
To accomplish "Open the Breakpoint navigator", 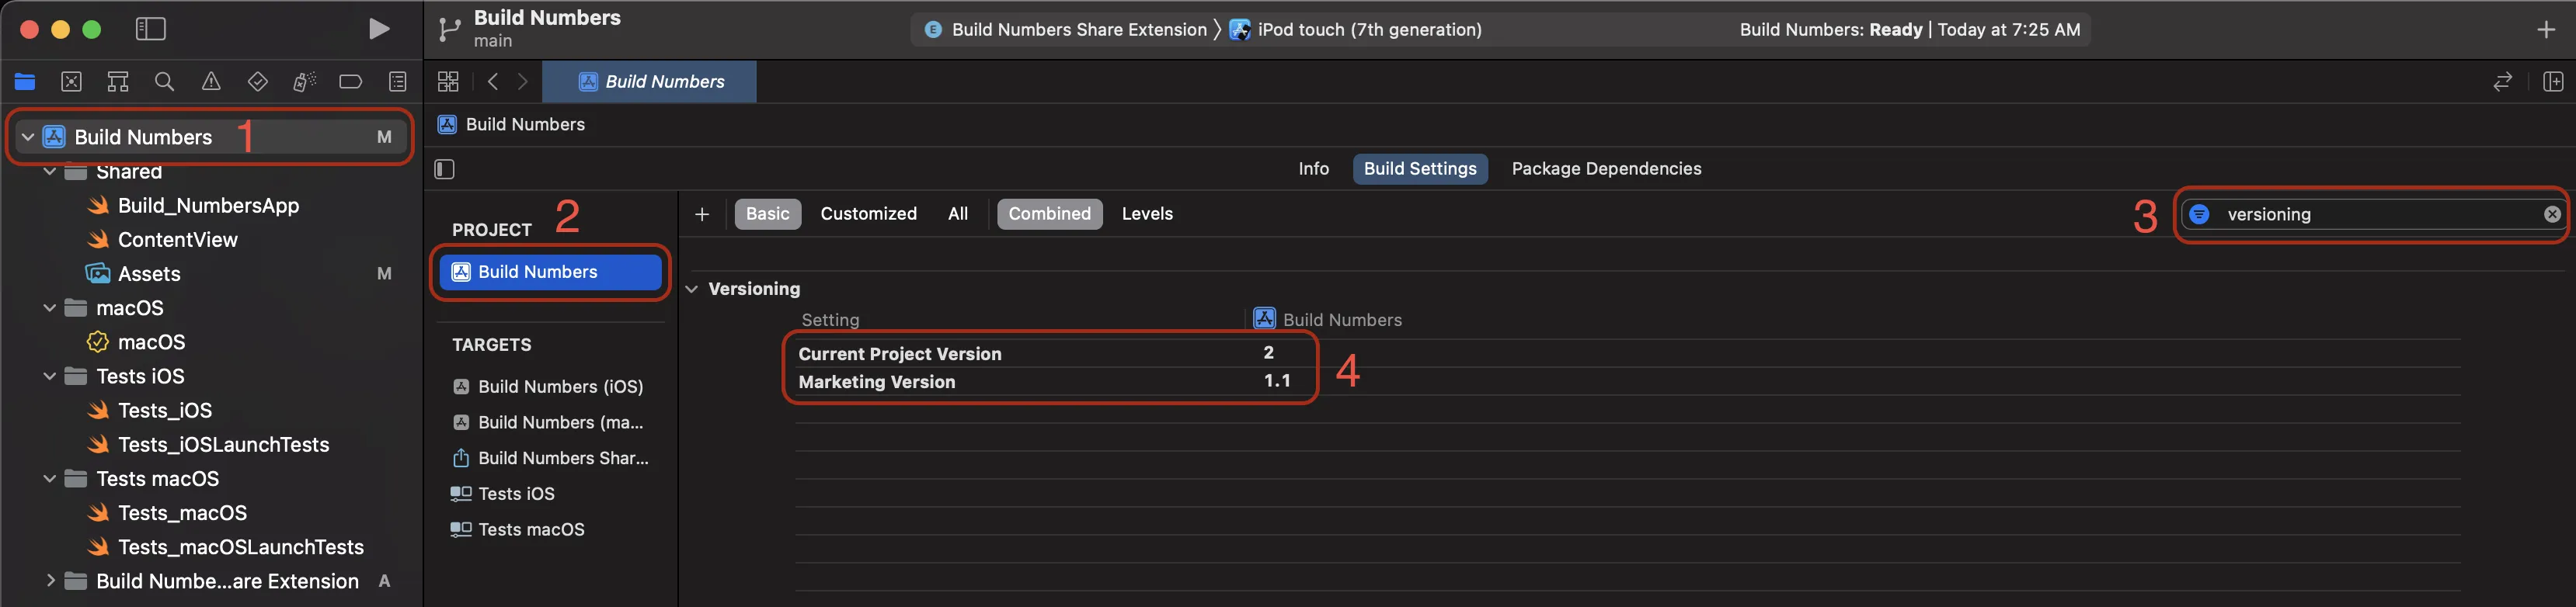I will click(x=351, y=82).
